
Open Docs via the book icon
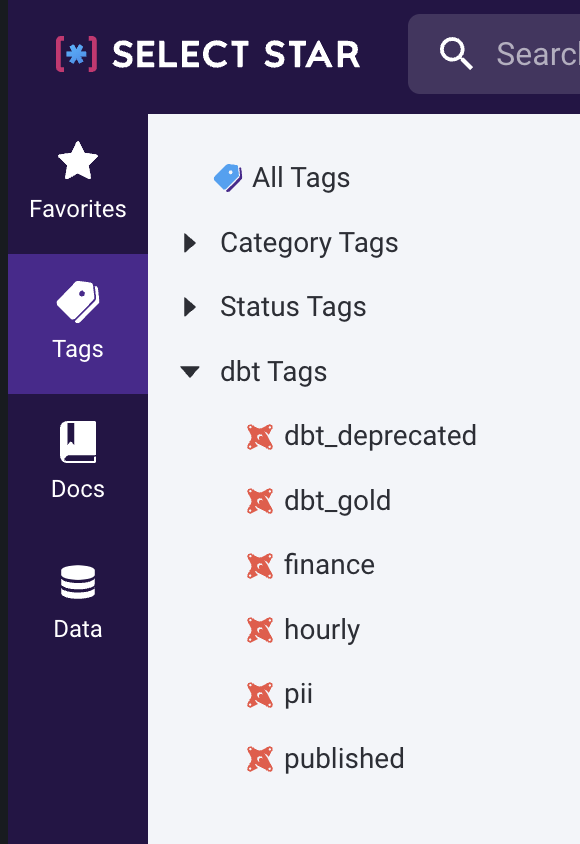point(78,442)
